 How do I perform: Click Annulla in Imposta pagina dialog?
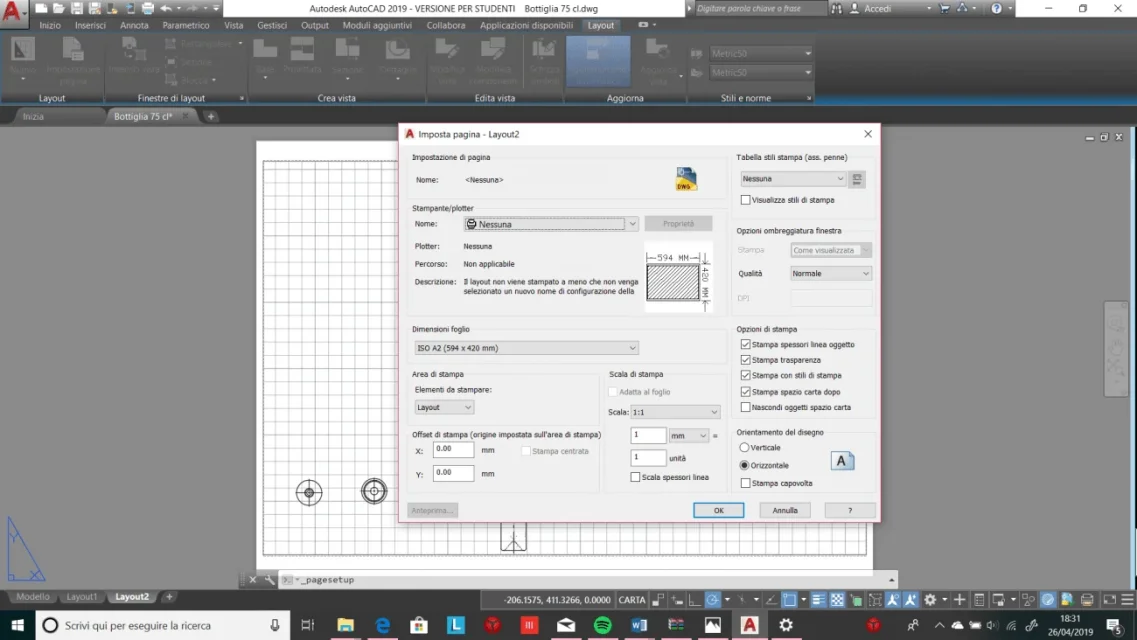(785, 510)
